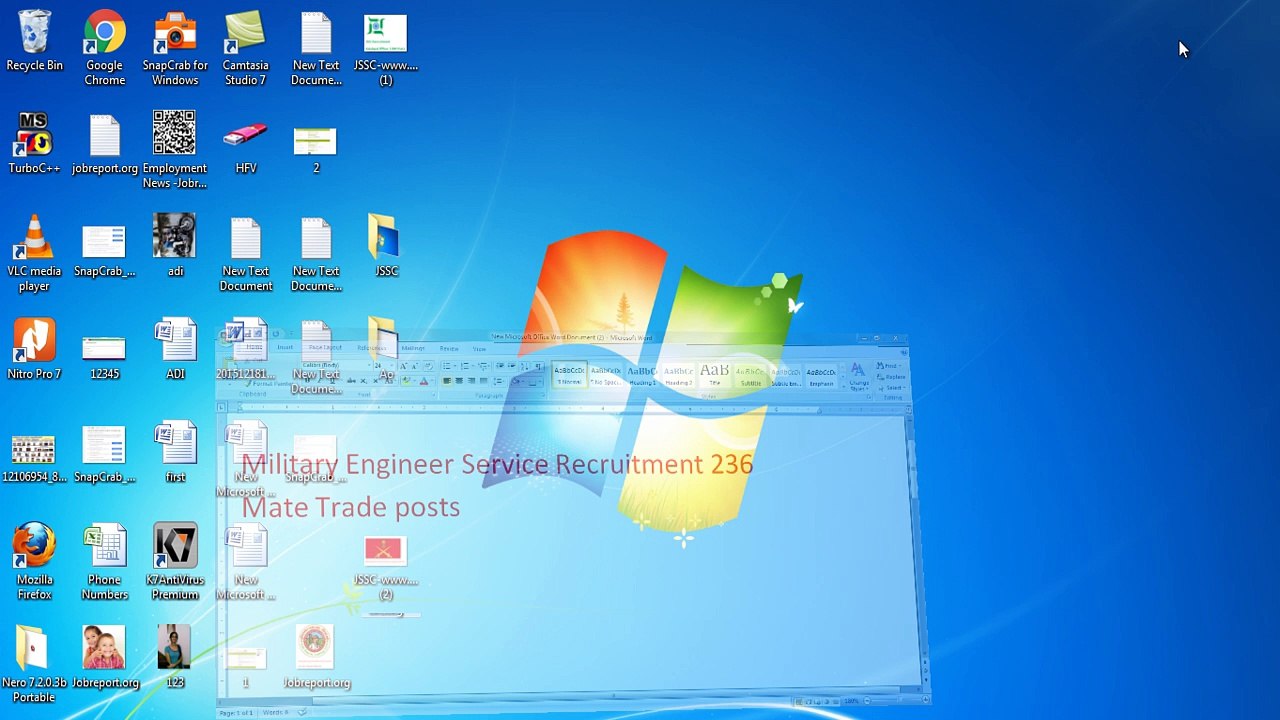Screen dimensions: 1280x720
Task: Open Change Styles in Word ribbon
Action: tap(859, 377)
